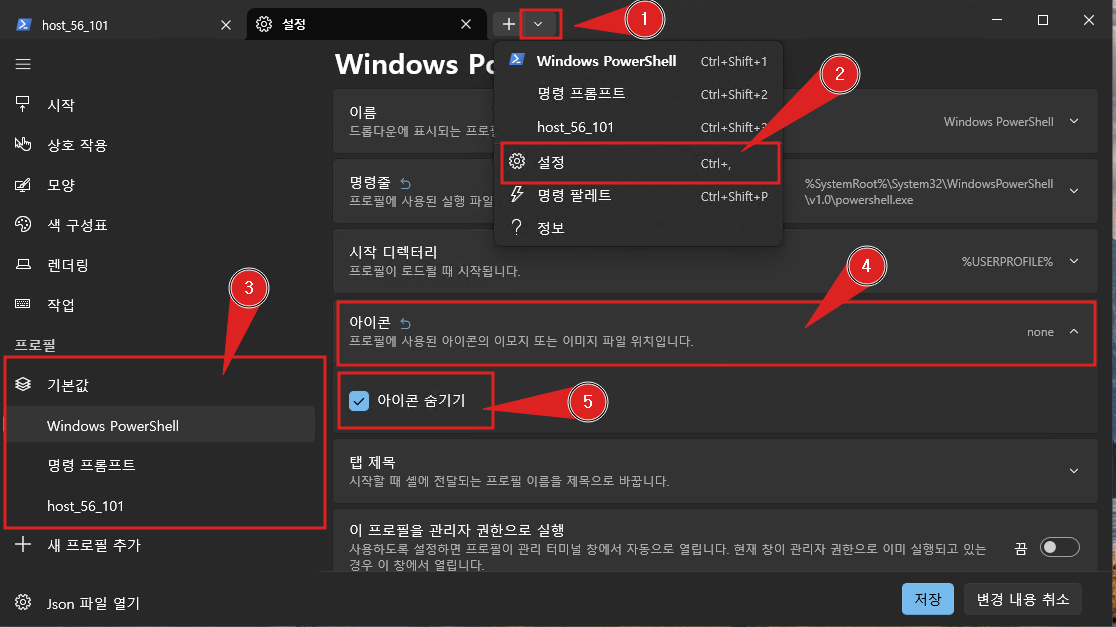
Task: Open 명령 팔레트 from dropdown menu
Action: point(638,195)
